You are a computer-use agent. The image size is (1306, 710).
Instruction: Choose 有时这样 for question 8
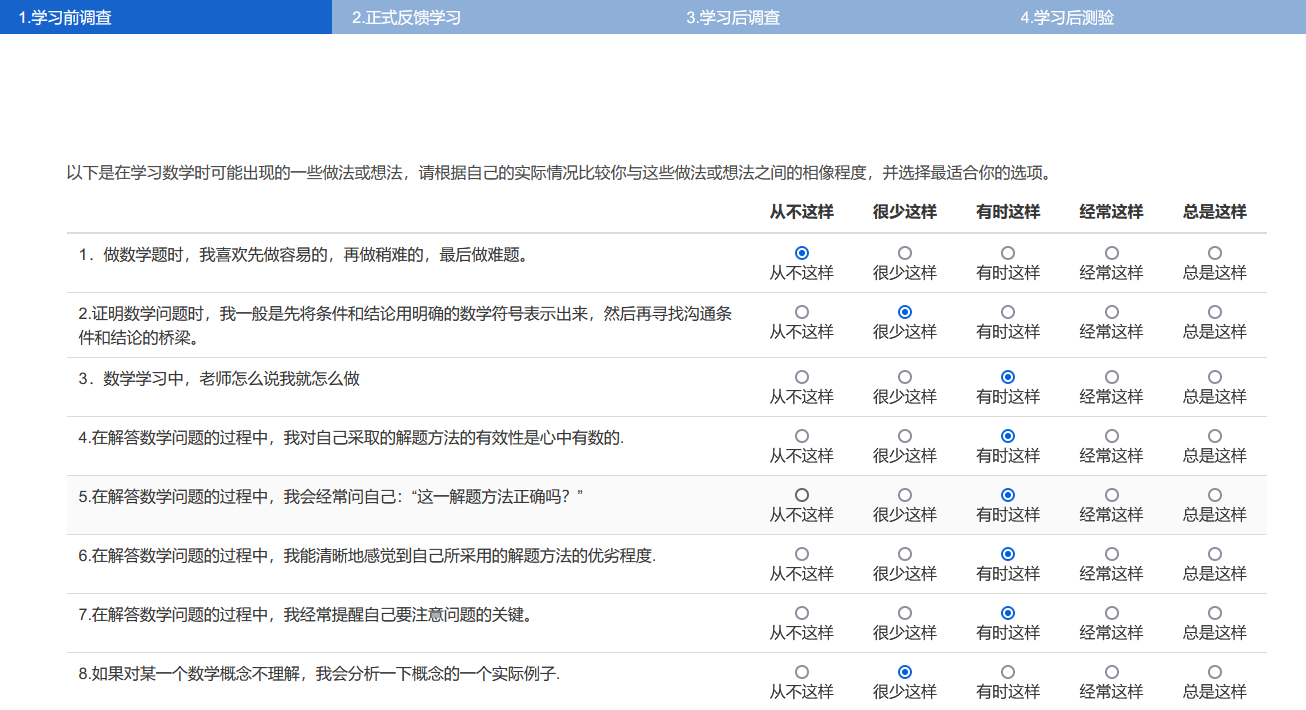[1008, 671]
